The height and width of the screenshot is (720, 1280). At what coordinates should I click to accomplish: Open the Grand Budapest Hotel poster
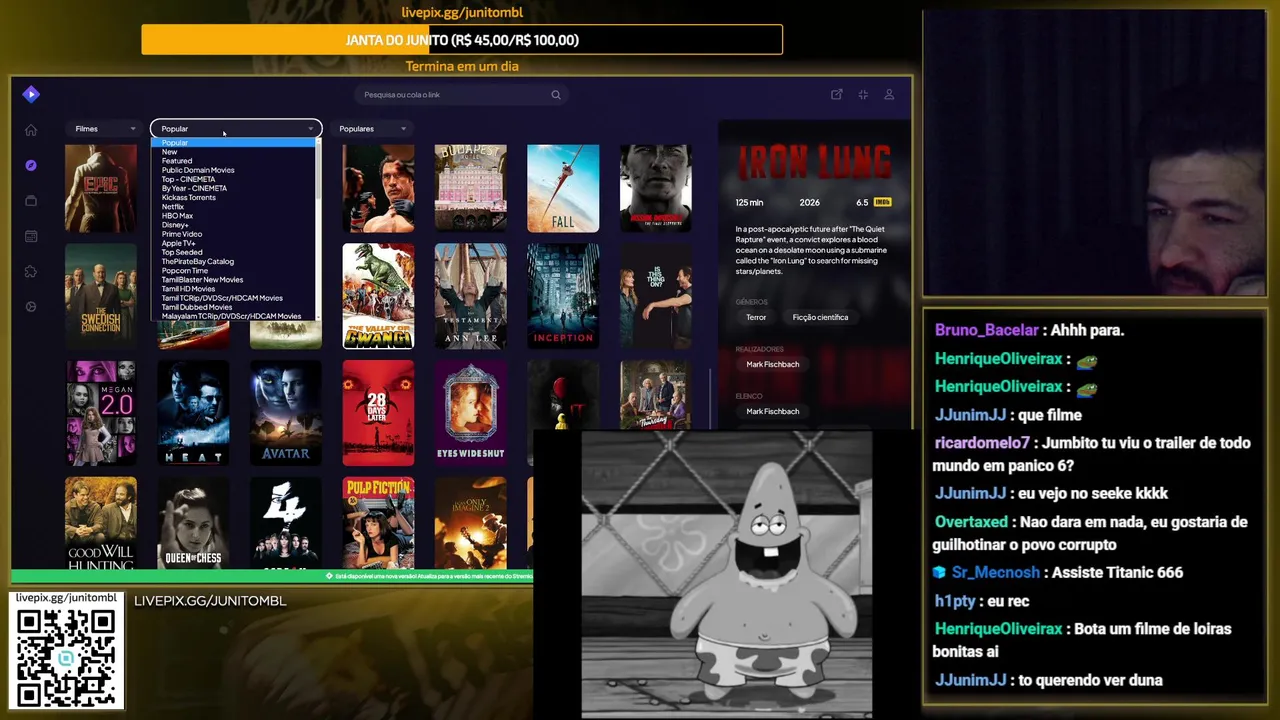click(471, 189)
